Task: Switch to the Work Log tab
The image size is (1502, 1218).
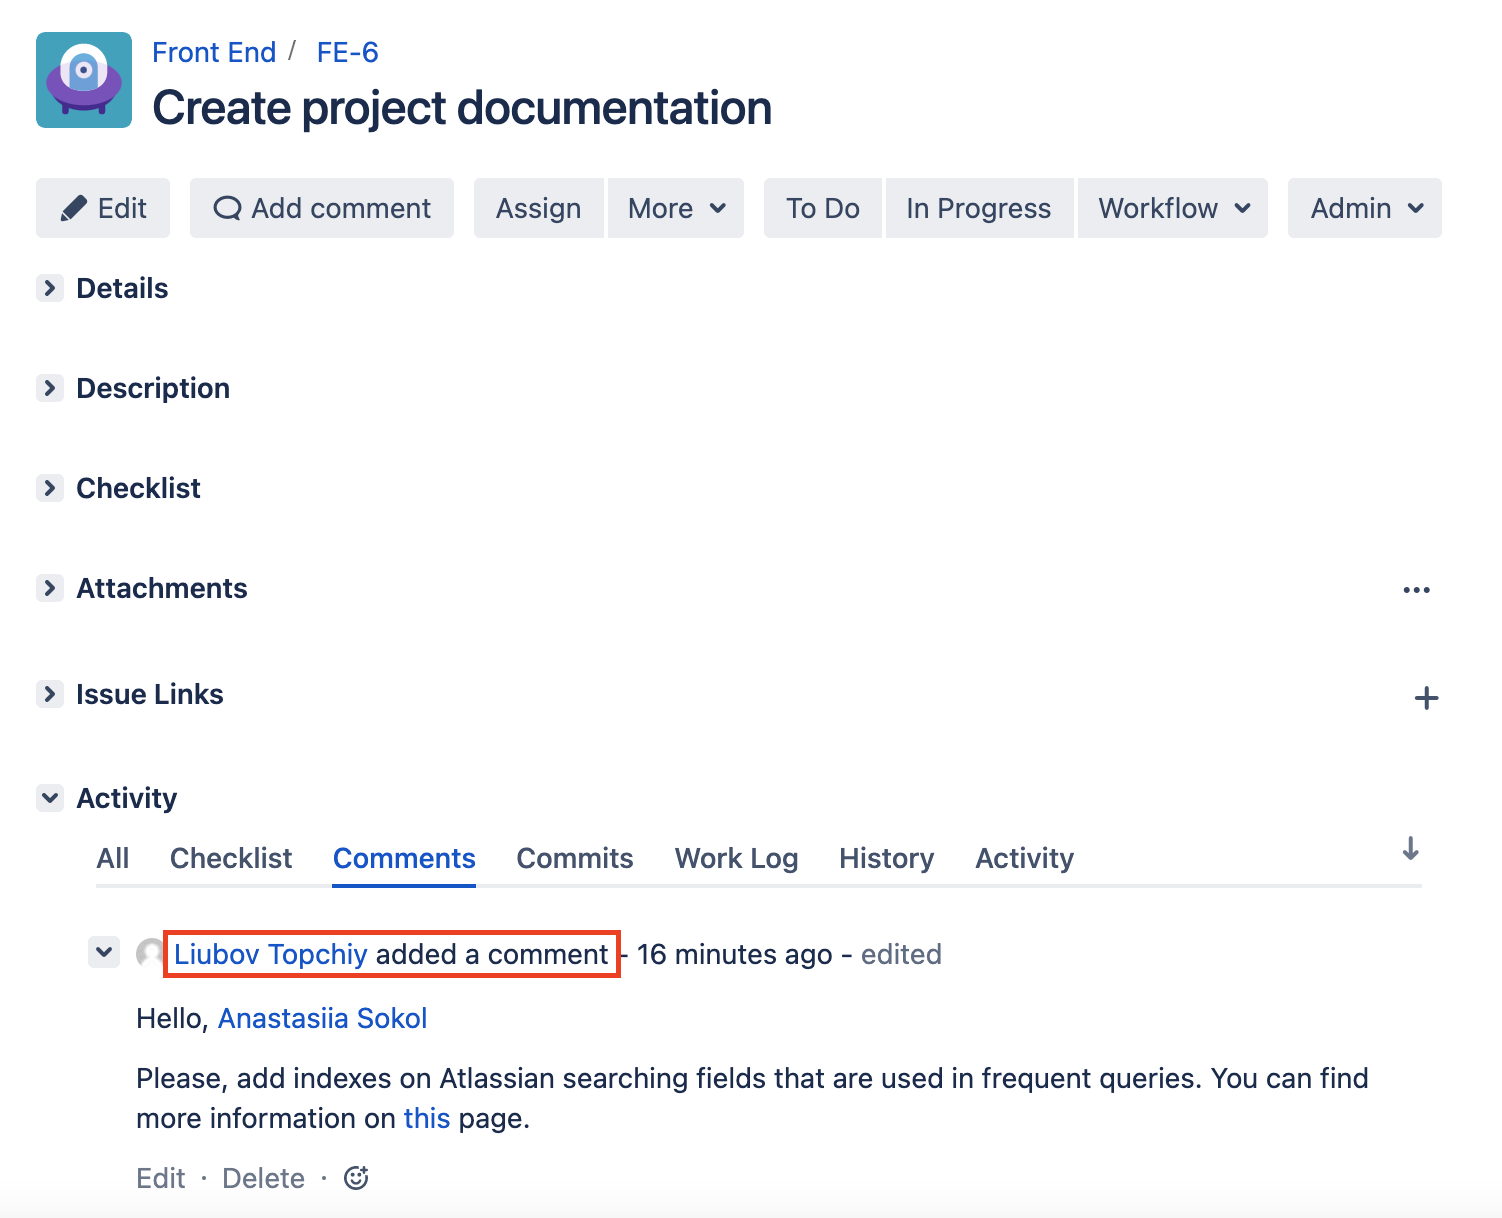Action: point(736,858)
